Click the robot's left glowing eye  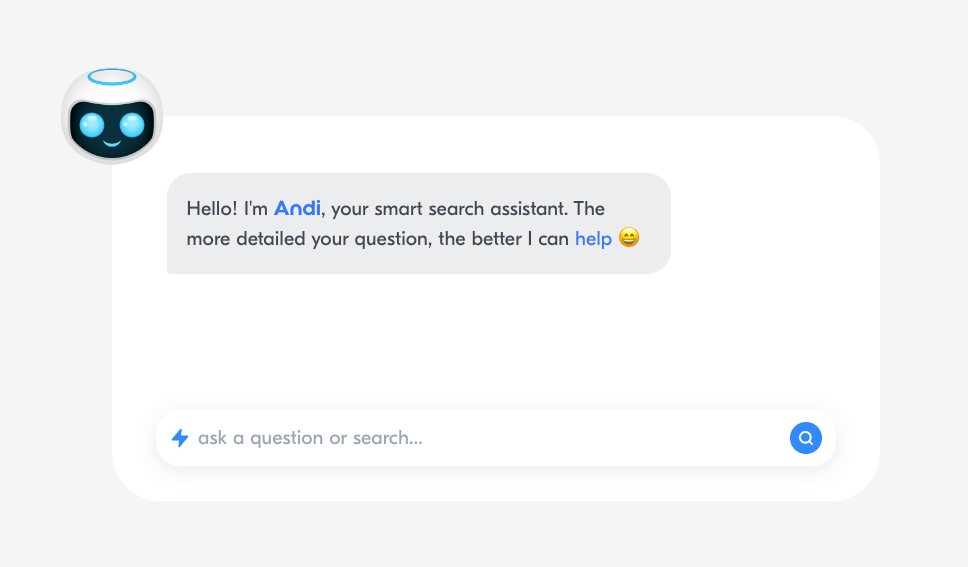click(x=92, y=126)
